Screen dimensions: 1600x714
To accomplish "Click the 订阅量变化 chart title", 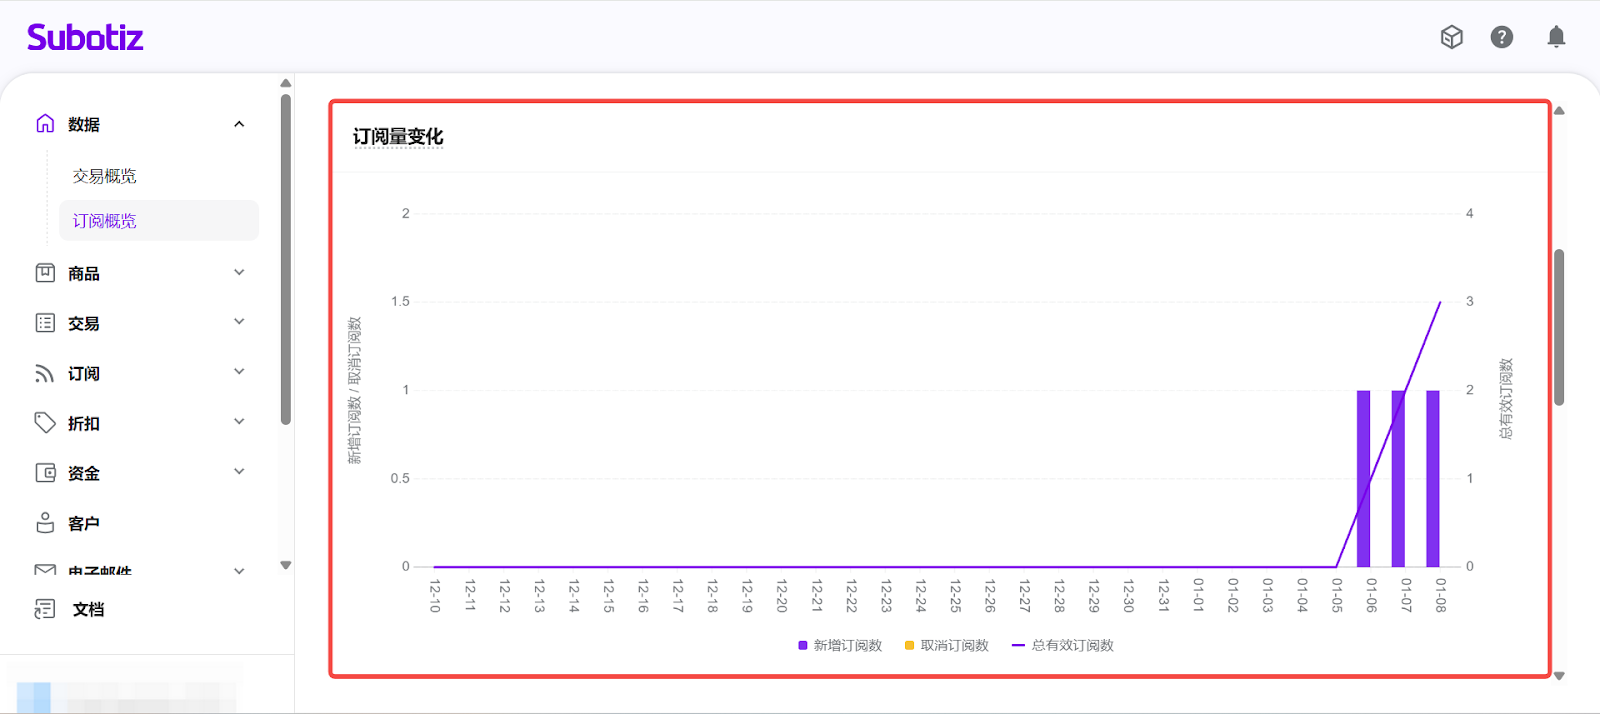I will 398,137.
